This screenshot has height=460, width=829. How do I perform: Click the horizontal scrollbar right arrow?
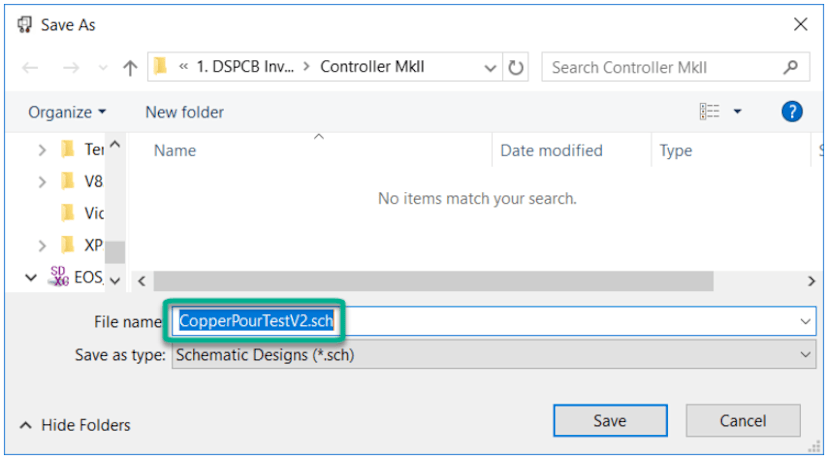[x=812, y=281]
